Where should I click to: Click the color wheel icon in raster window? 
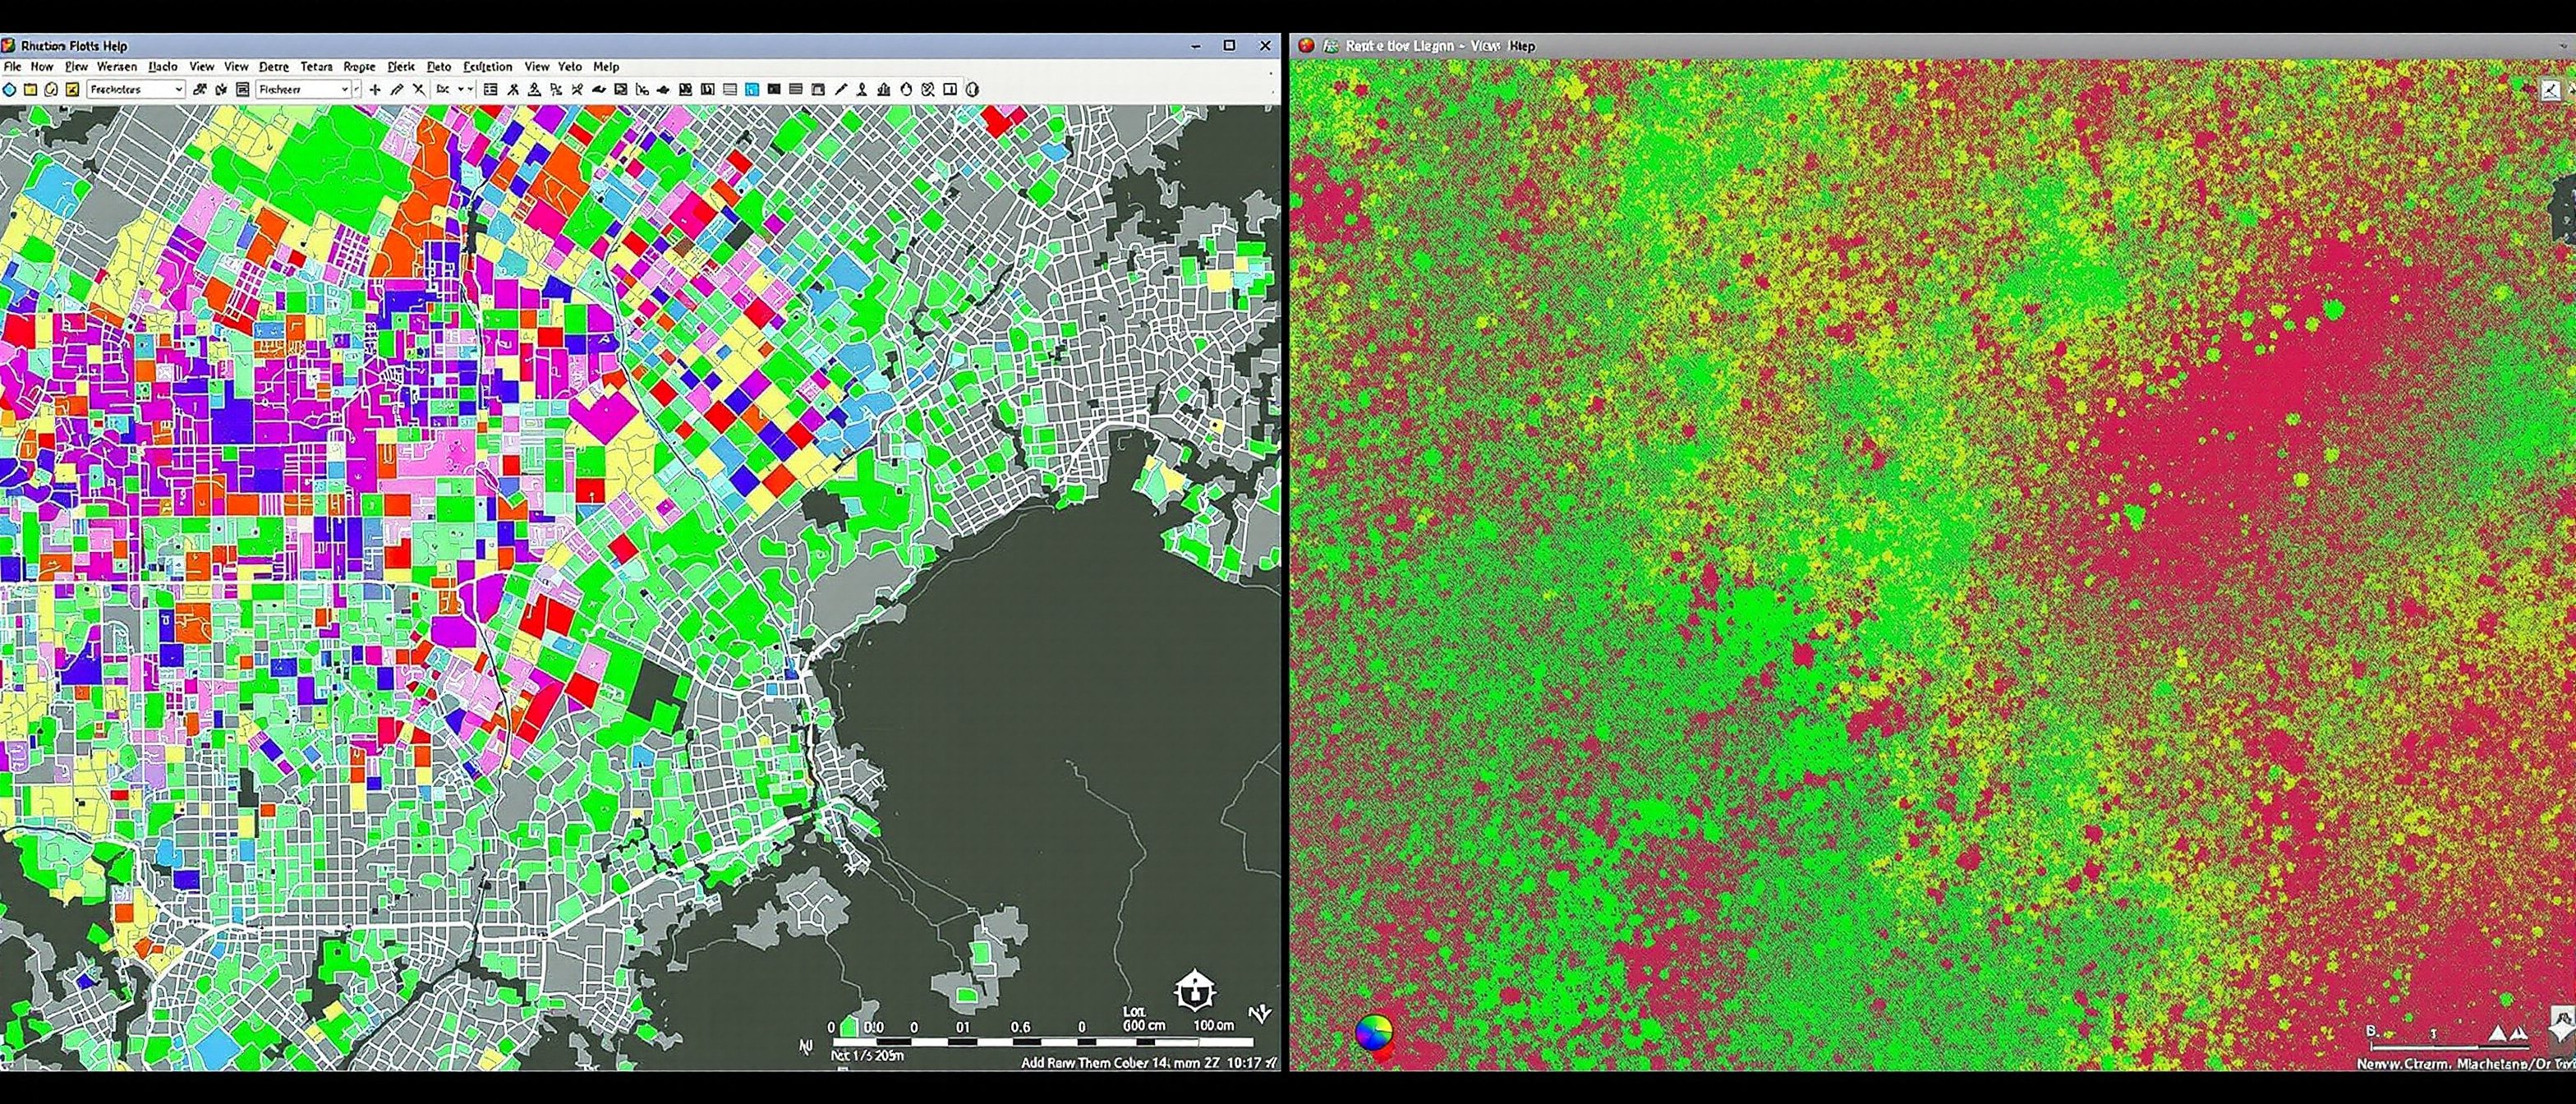coord(1373,1033)
